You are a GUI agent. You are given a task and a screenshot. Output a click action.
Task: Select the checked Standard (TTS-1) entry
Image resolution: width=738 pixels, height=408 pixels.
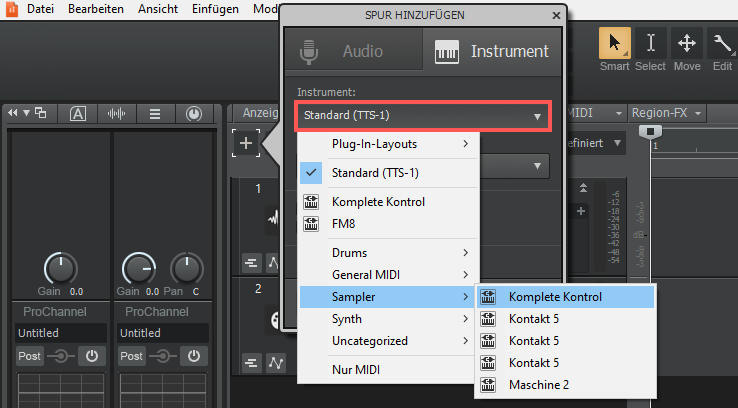pos(388,173)
